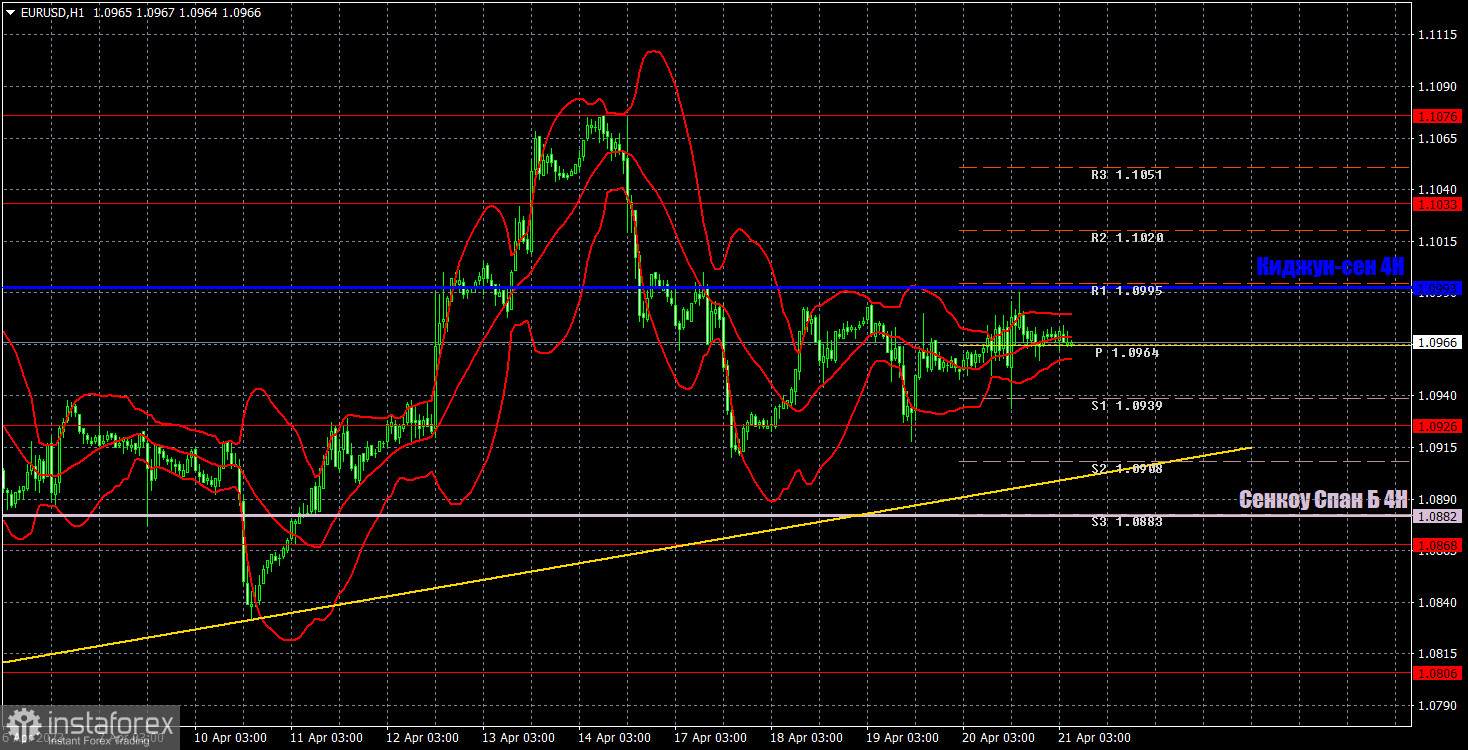The width and height of the screenshot is (1468, 750).
Task: Click the red 1.0865 price tag
Action: point(1438,545)
